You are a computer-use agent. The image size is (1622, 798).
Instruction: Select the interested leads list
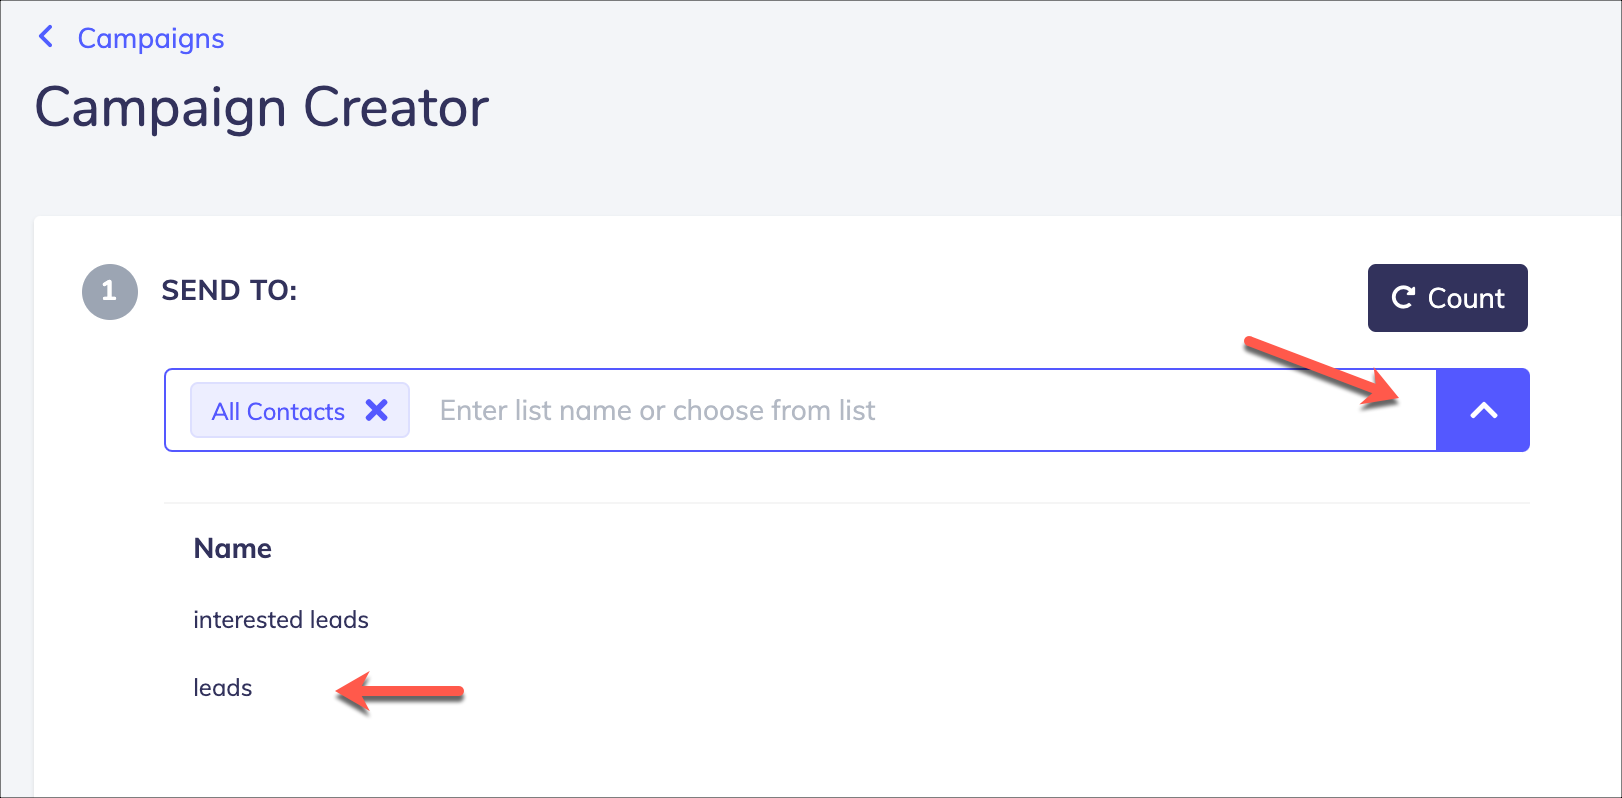click(281, 620)
